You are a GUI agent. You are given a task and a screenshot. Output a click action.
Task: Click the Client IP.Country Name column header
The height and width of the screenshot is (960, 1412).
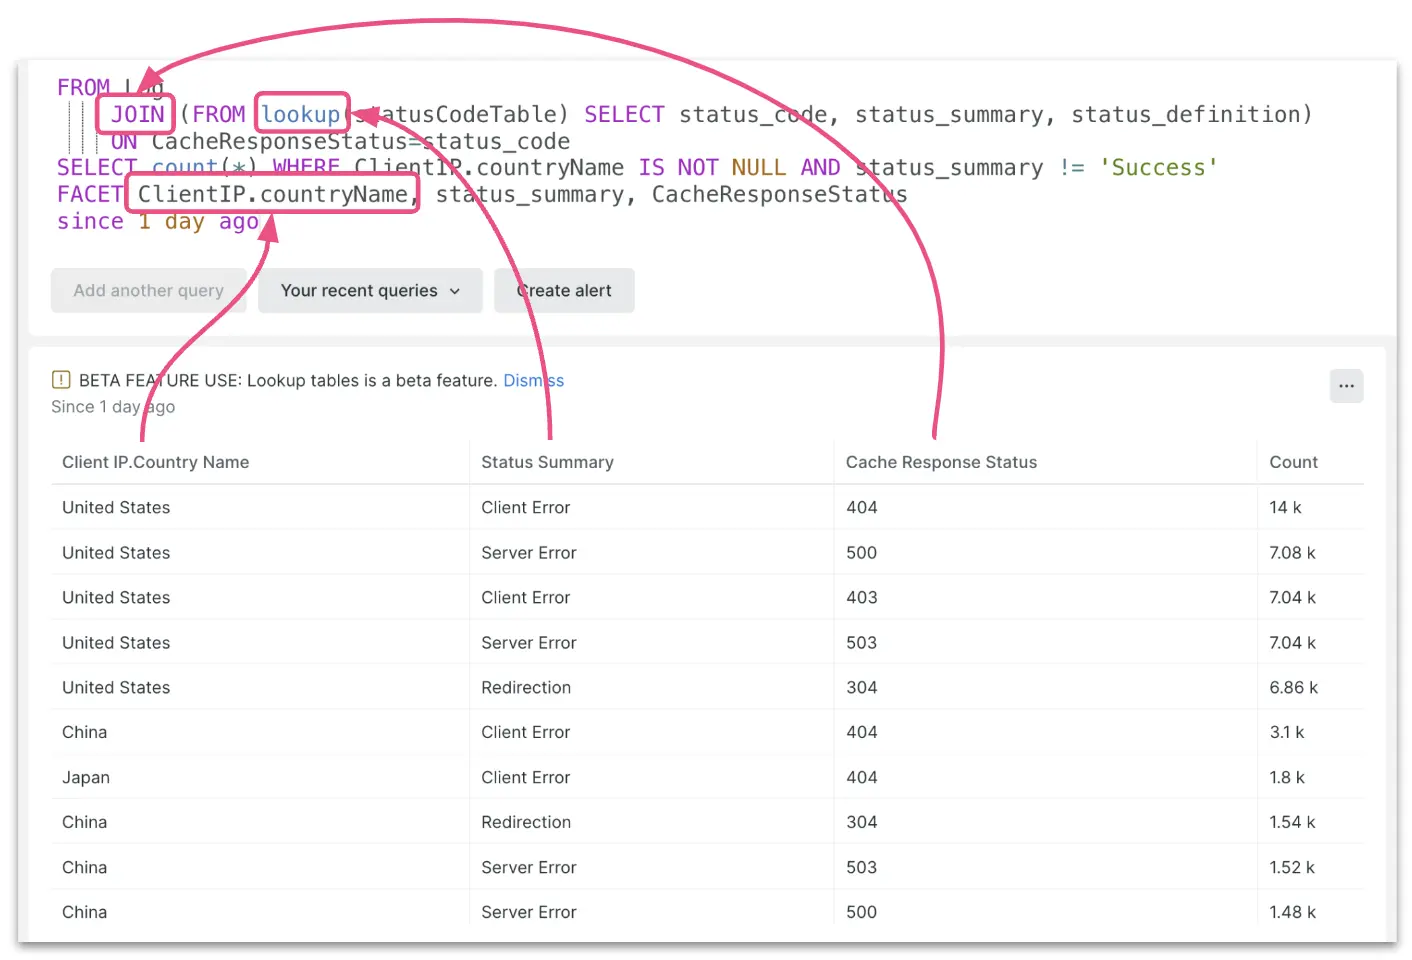click(155, 462)
